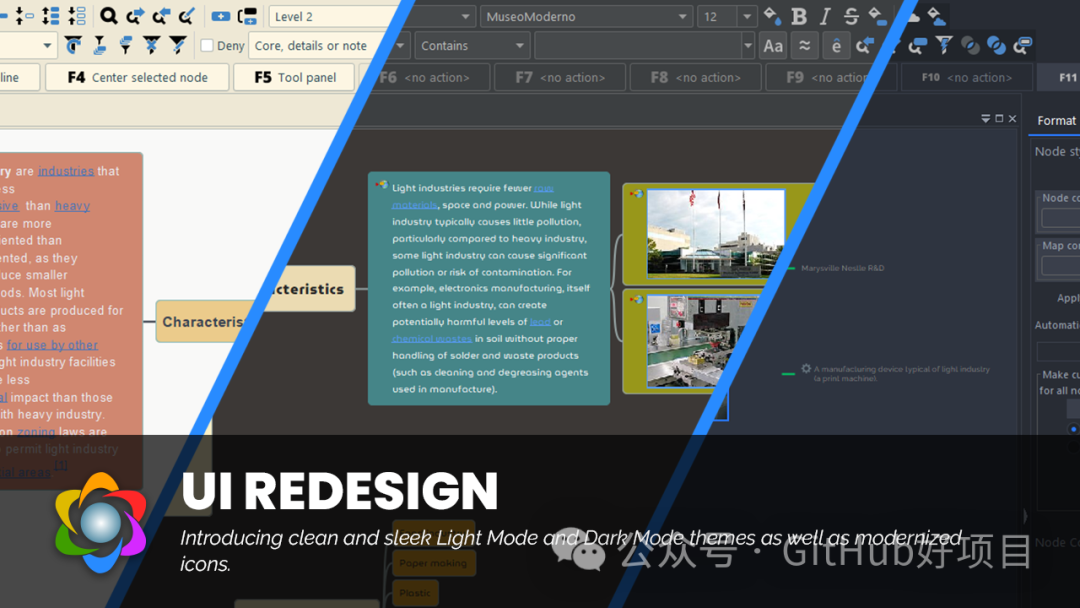Click the no-filtering funnel with X icon
Viewport: 1080px width, 608px height.
click(152, 45)
